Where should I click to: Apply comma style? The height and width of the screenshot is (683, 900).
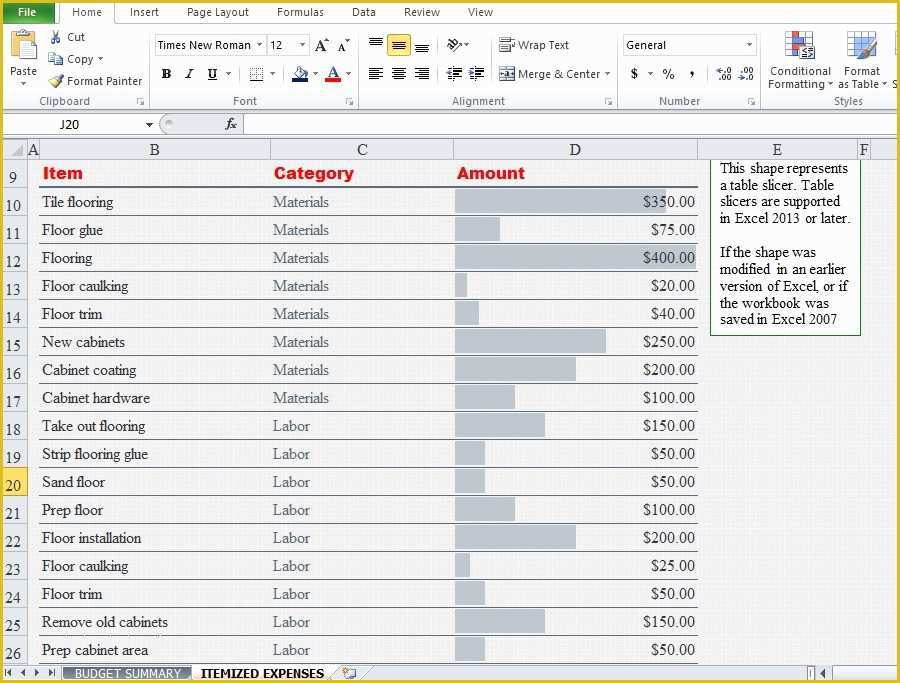(x=692, y=73)
